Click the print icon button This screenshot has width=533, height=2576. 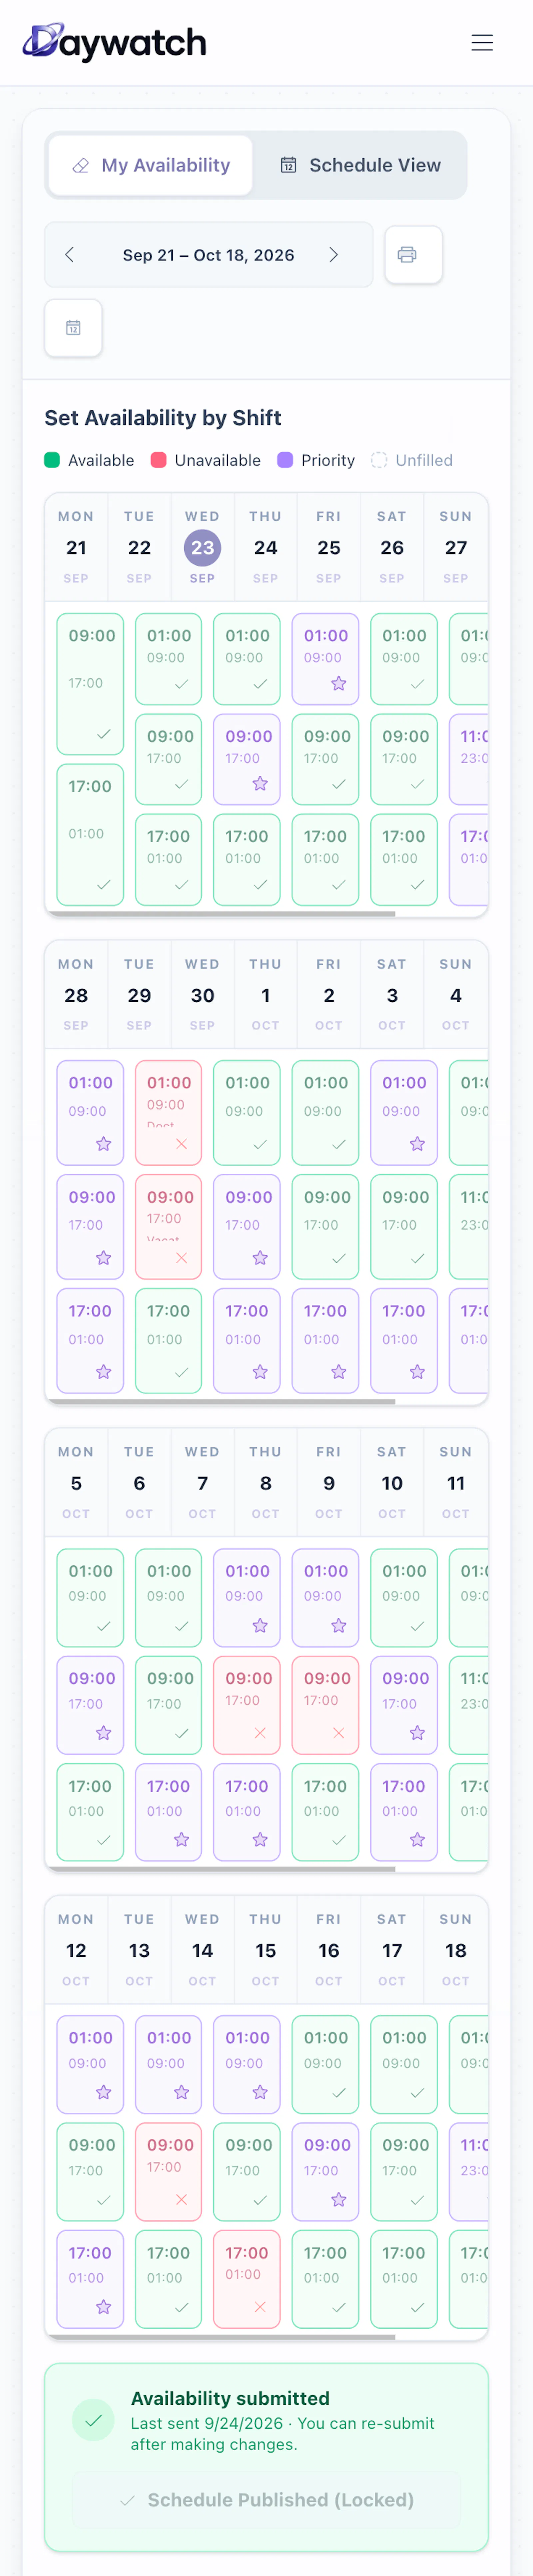[413, 255]
